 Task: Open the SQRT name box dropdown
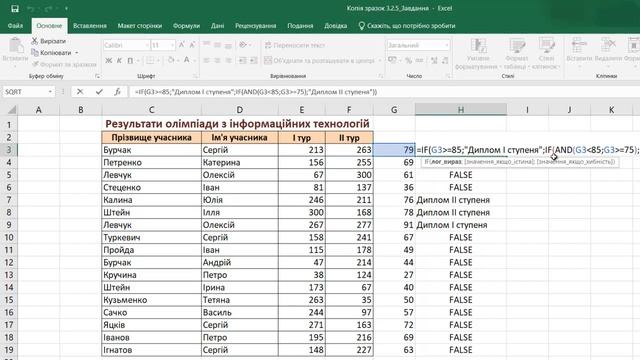(50, 92)
